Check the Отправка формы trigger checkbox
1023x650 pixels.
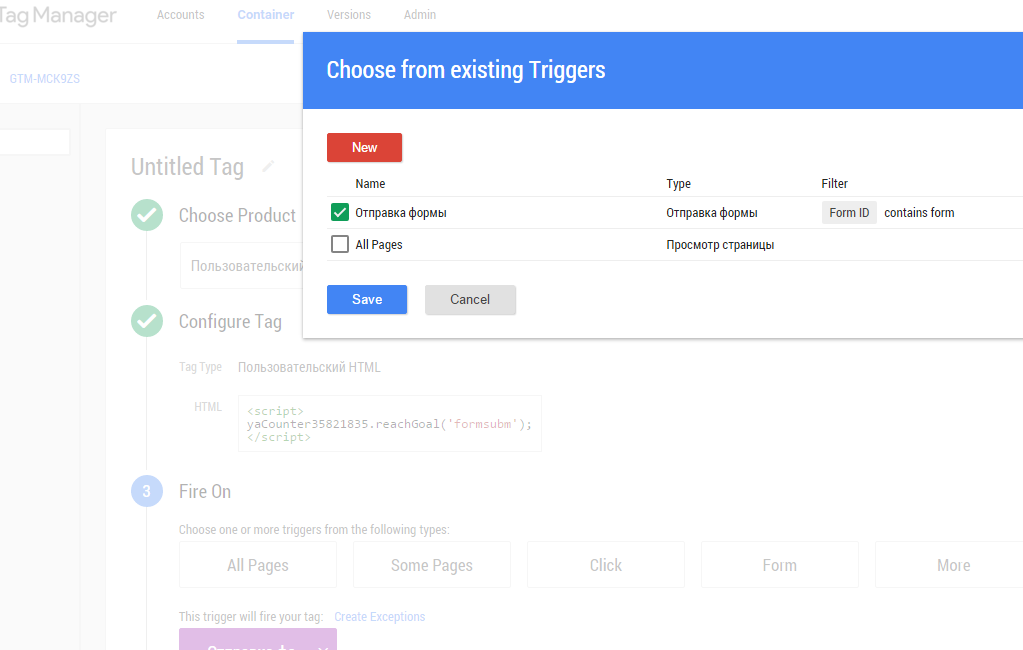pos(340,212)
